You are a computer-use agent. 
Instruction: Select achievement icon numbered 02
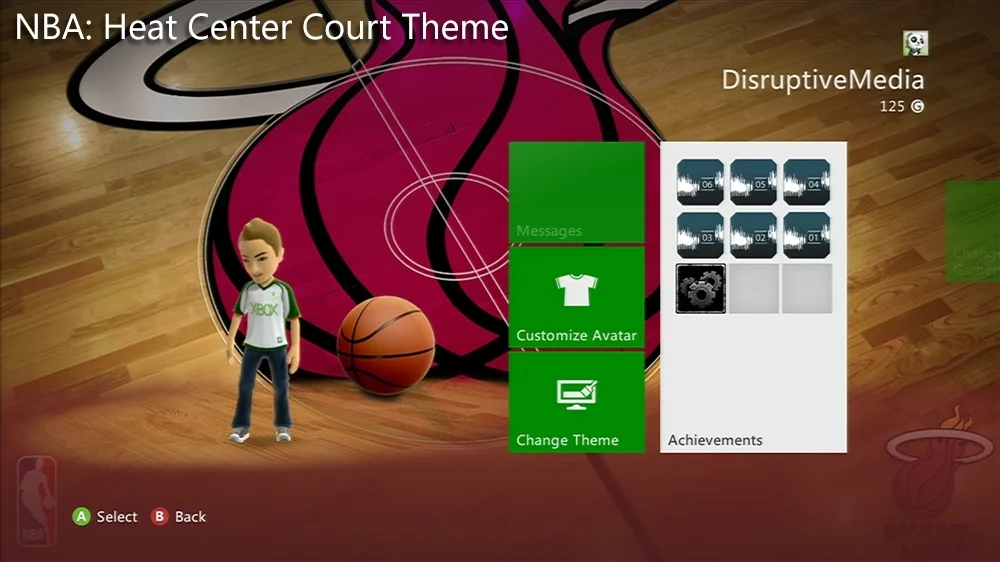(753, 235)
